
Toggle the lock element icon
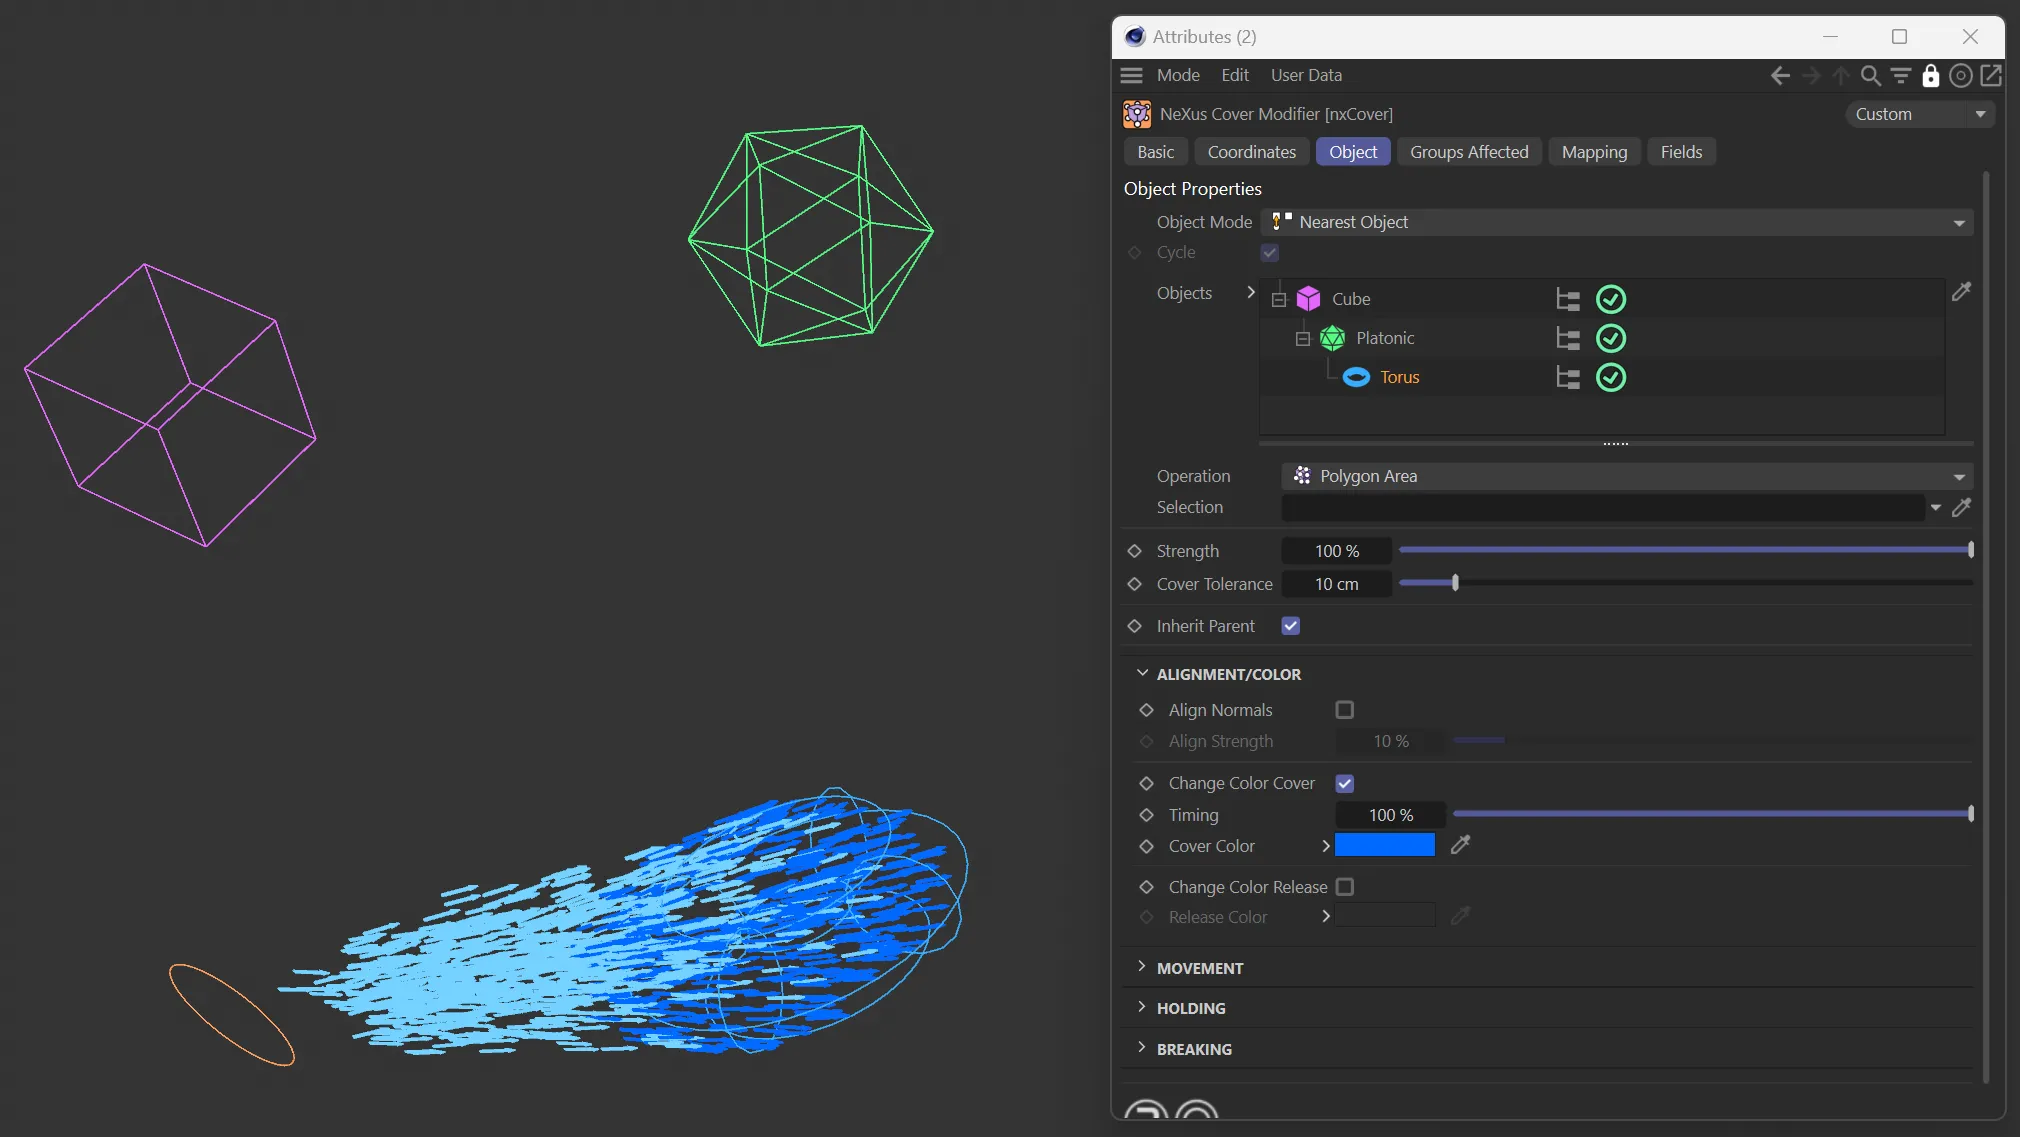coord(1931,76)
